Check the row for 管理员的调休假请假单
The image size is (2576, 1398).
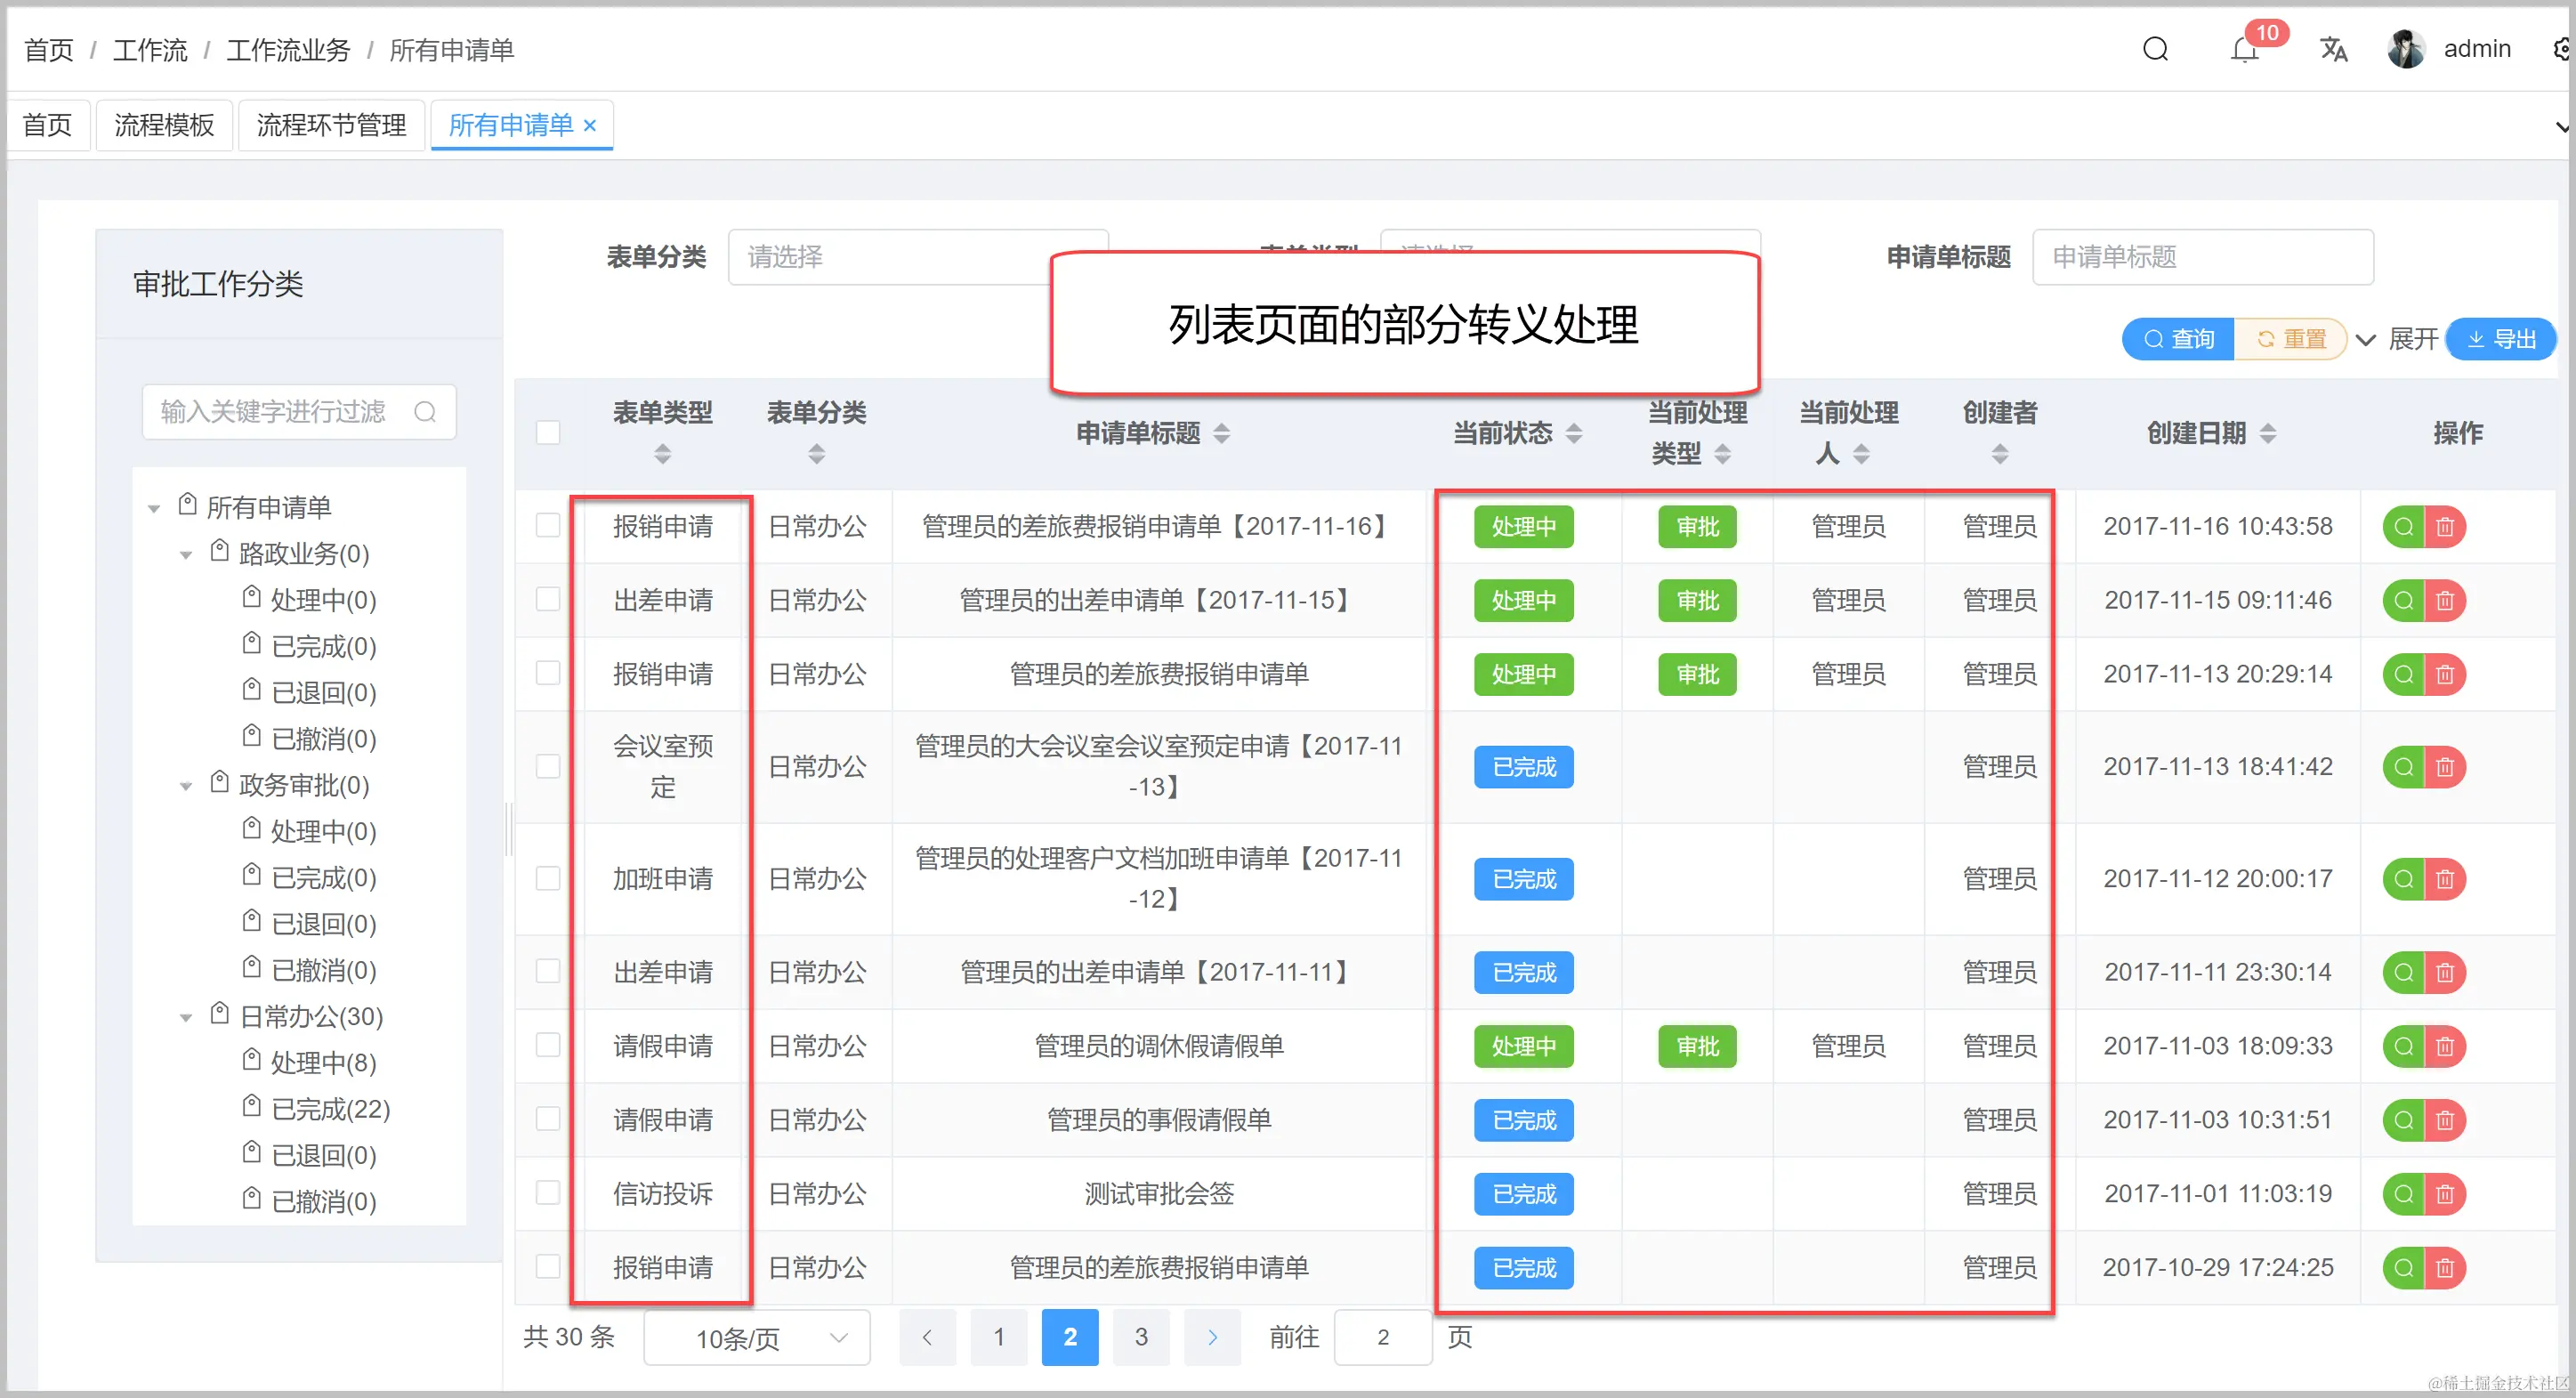click(548, 1045)
